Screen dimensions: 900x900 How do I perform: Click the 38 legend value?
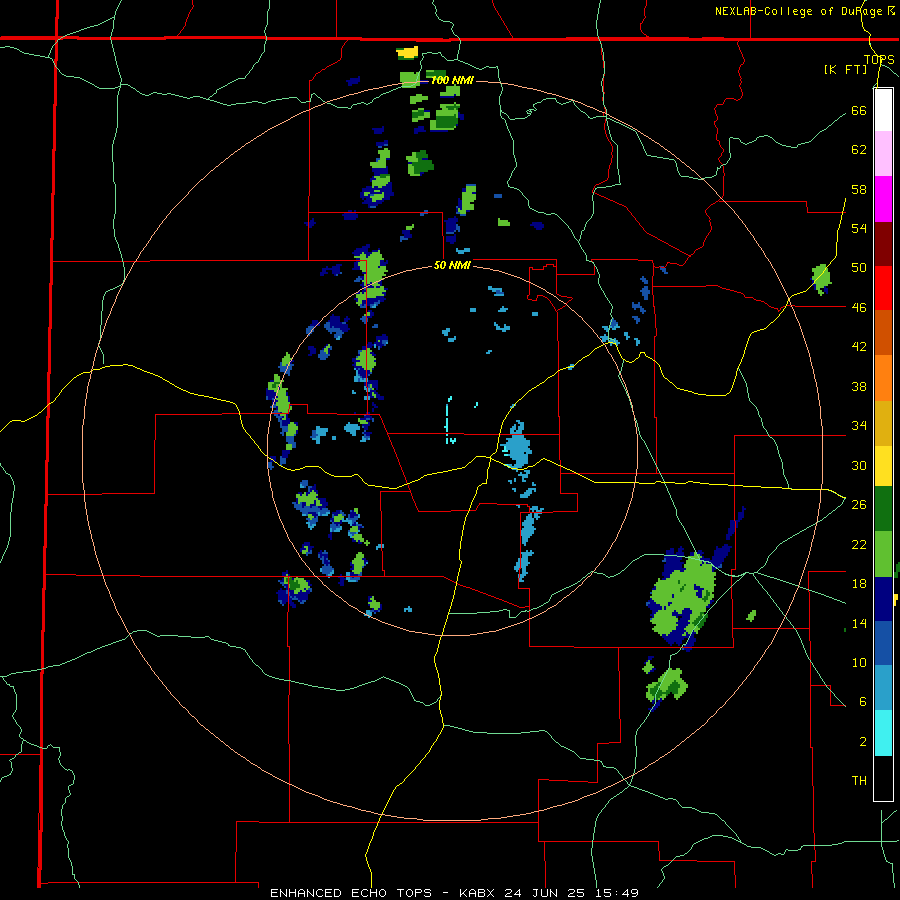pyautogui.click(x=859, y=386)
